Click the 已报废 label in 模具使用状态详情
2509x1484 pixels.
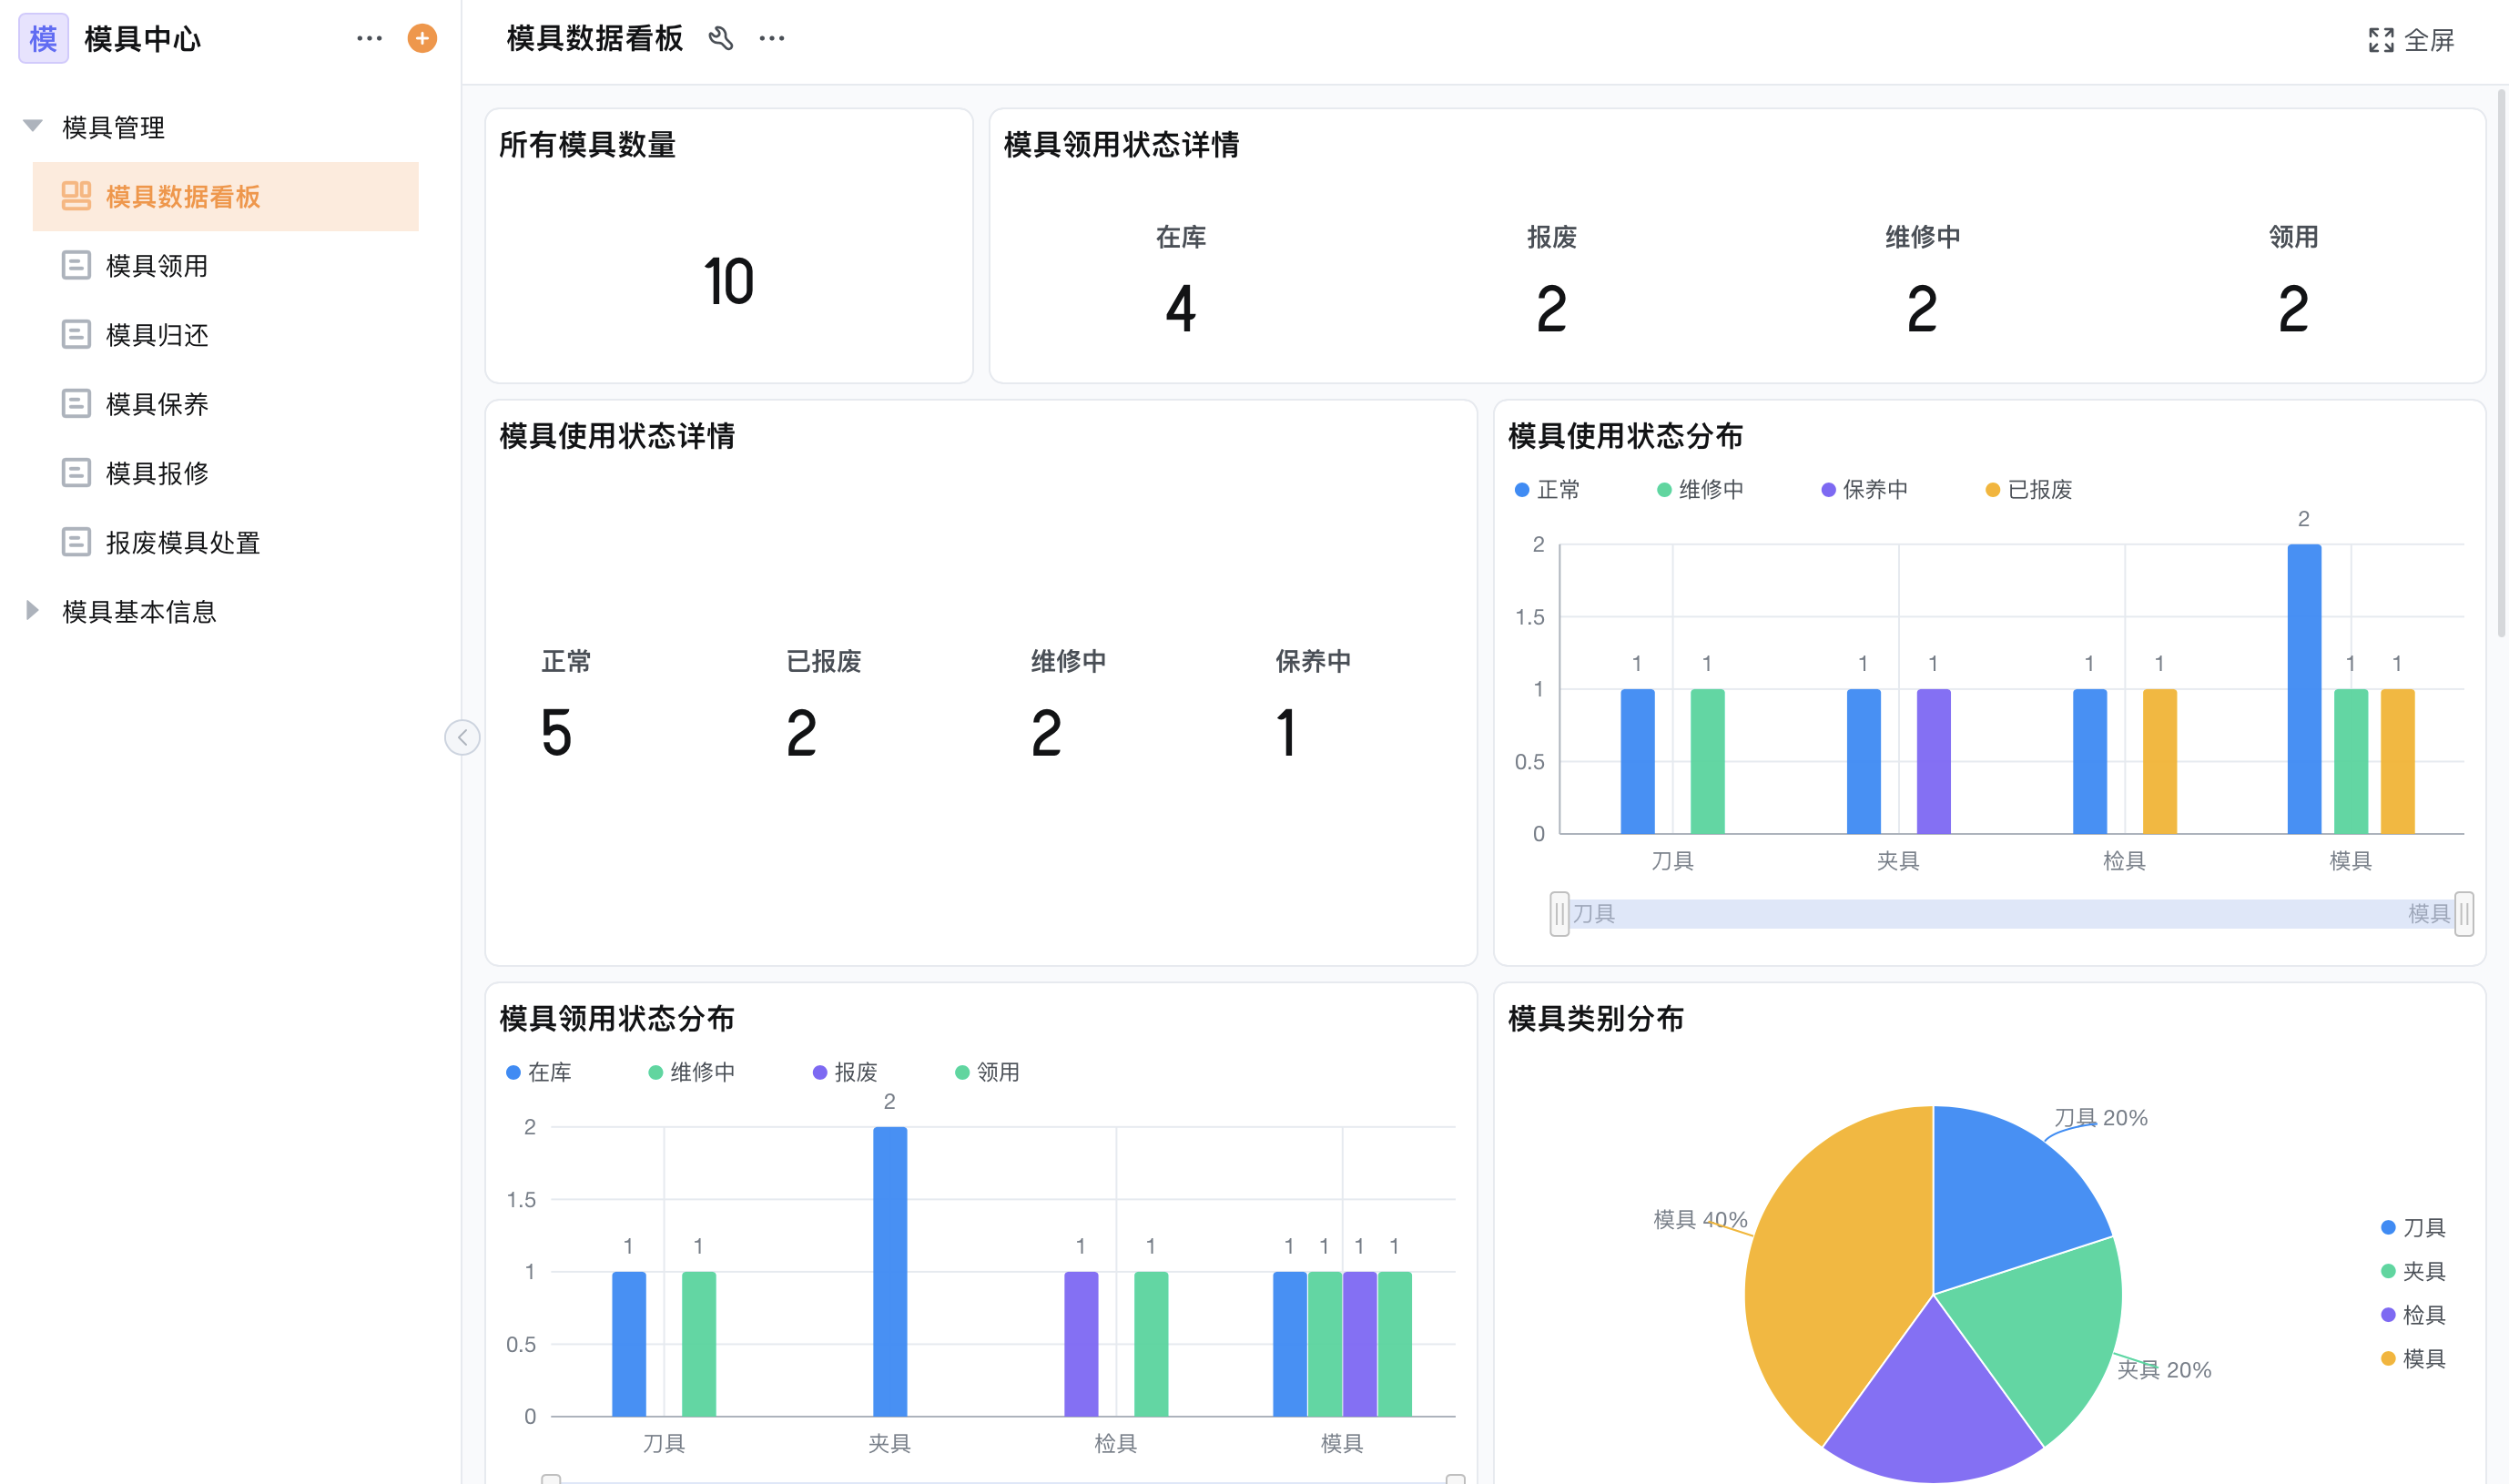click(x=823, y=661)
